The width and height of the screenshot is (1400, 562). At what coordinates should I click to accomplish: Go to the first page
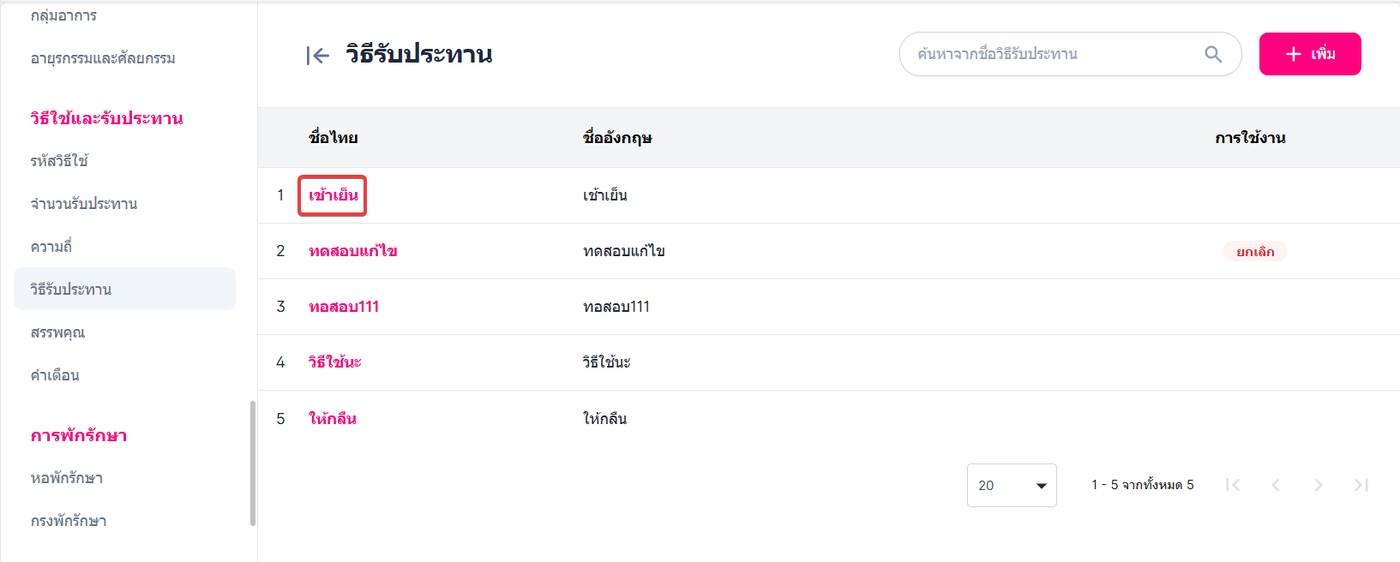(x=1233, y=485)
